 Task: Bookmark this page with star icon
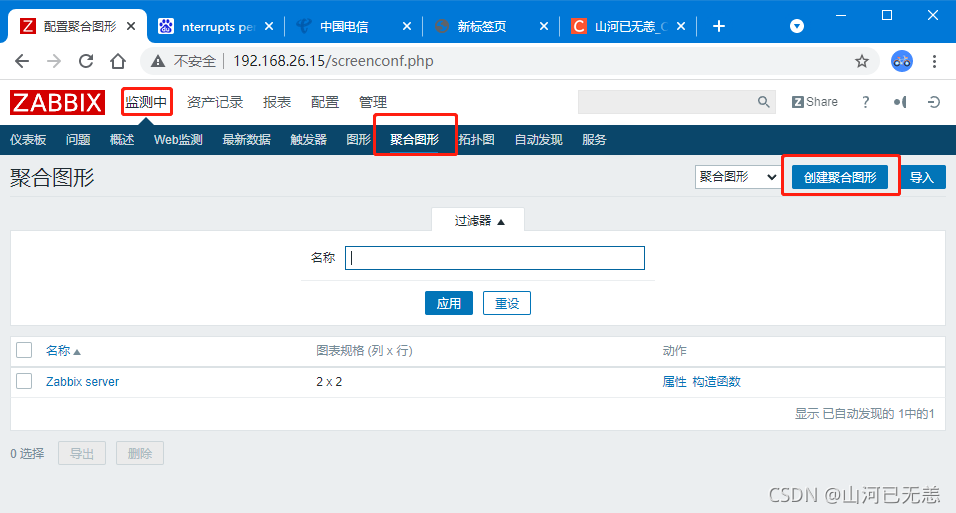(x=861, y=61)
